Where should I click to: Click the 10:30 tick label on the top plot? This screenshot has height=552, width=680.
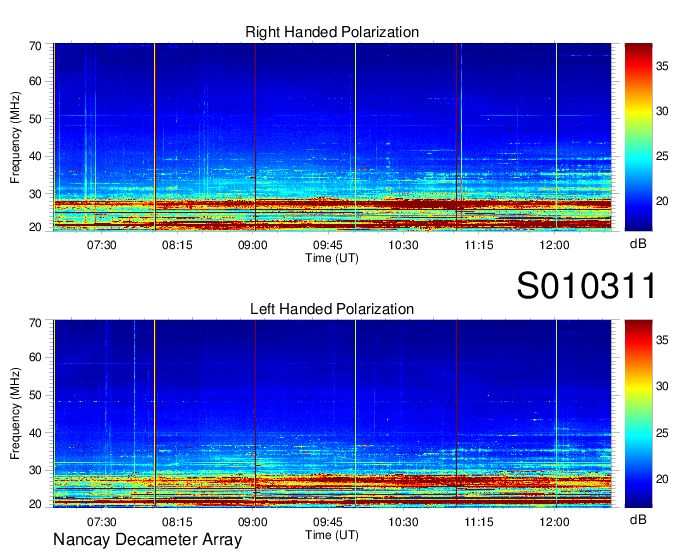[x=403, y=245]
